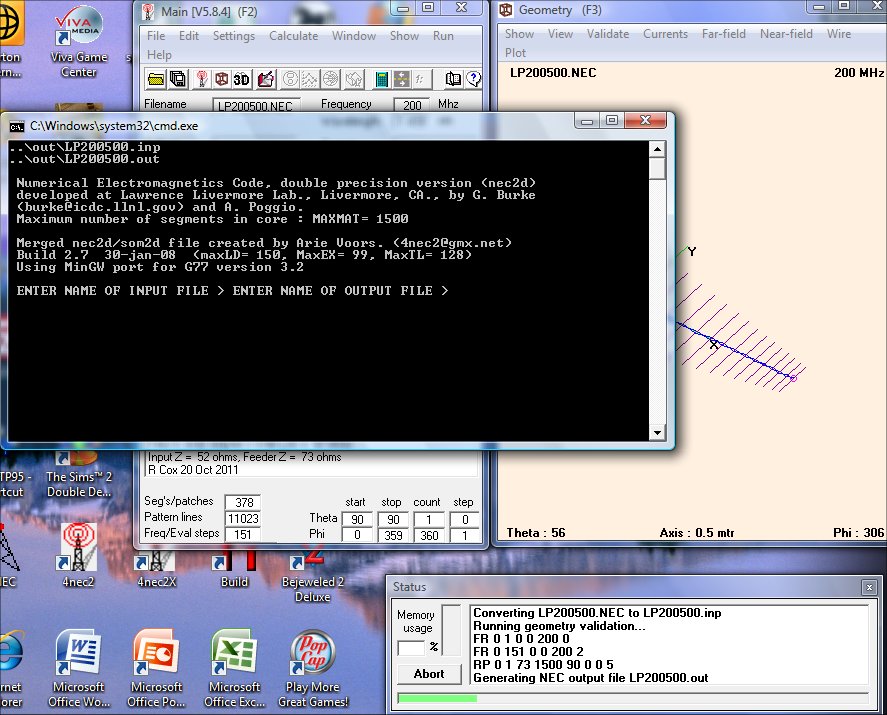Click the green calculator toolbar icon
The width and height of the screenshot is (887, 715).
coord(381,79)
